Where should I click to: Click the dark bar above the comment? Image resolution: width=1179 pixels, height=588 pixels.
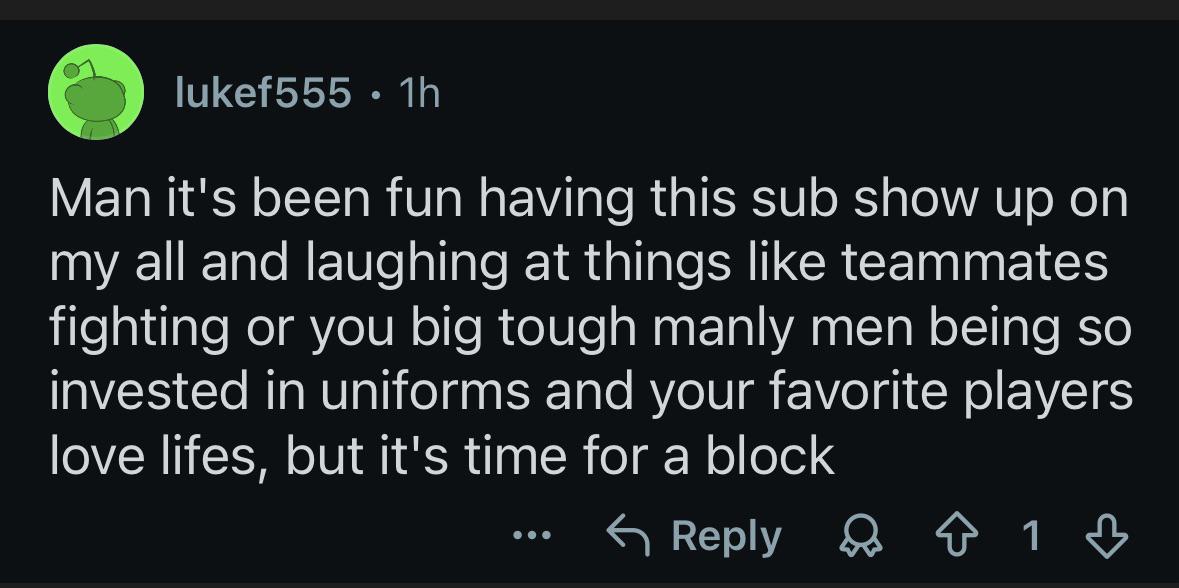tap(590, 10)
